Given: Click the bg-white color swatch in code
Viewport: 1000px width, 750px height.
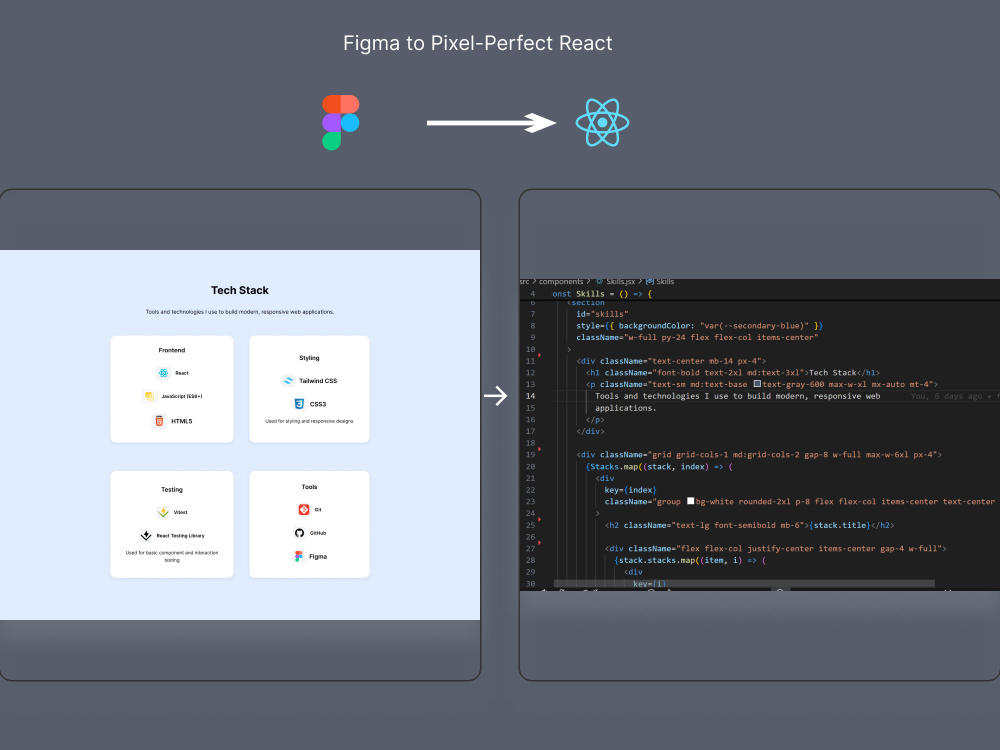Looking at the screenshot, I should (691, 501).
